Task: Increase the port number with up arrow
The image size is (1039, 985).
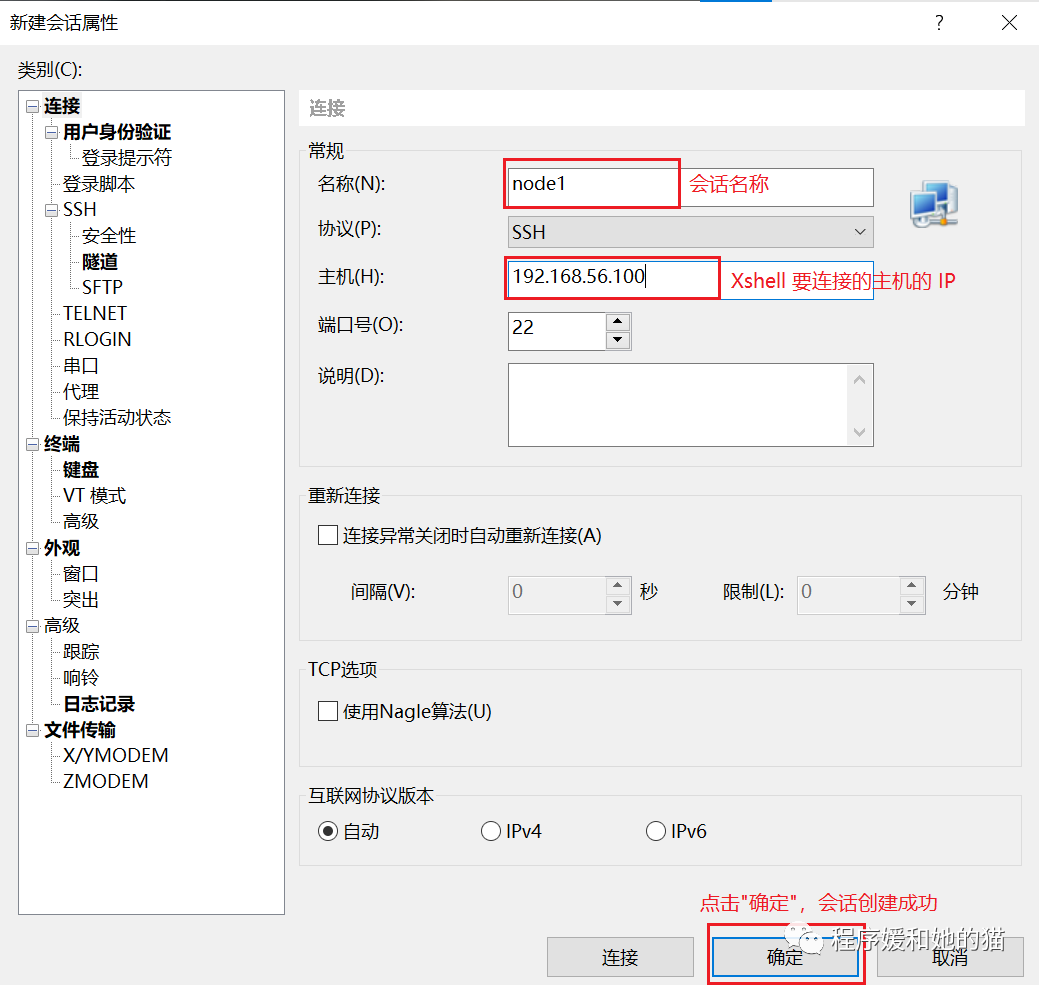Action: (x=618, y=322)
